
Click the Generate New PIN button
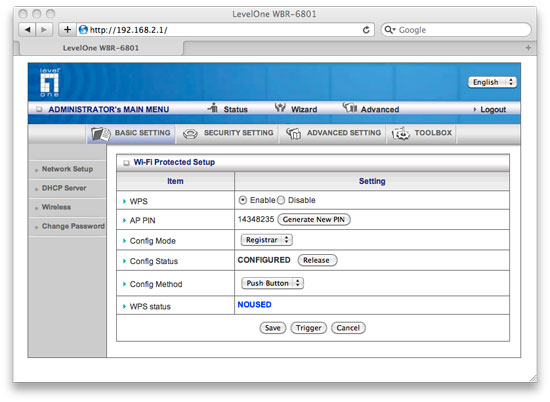pos(314,220)
